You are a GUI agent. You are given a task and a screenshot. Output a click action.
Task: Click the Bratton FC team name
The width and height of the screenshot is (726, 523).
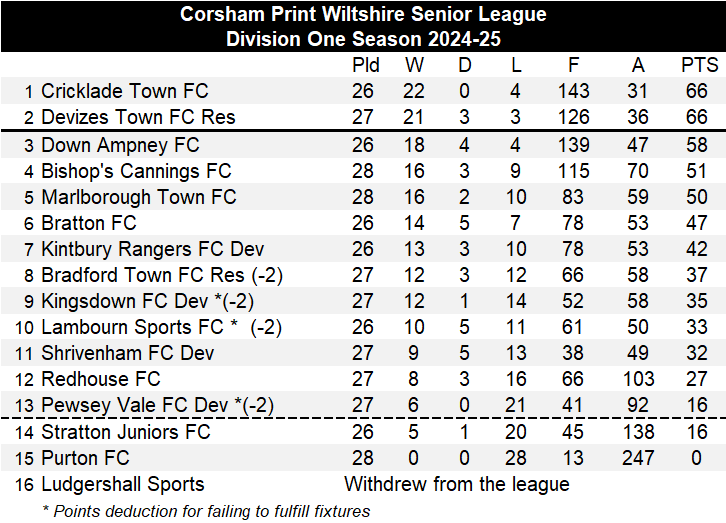[x=89, y=223]
